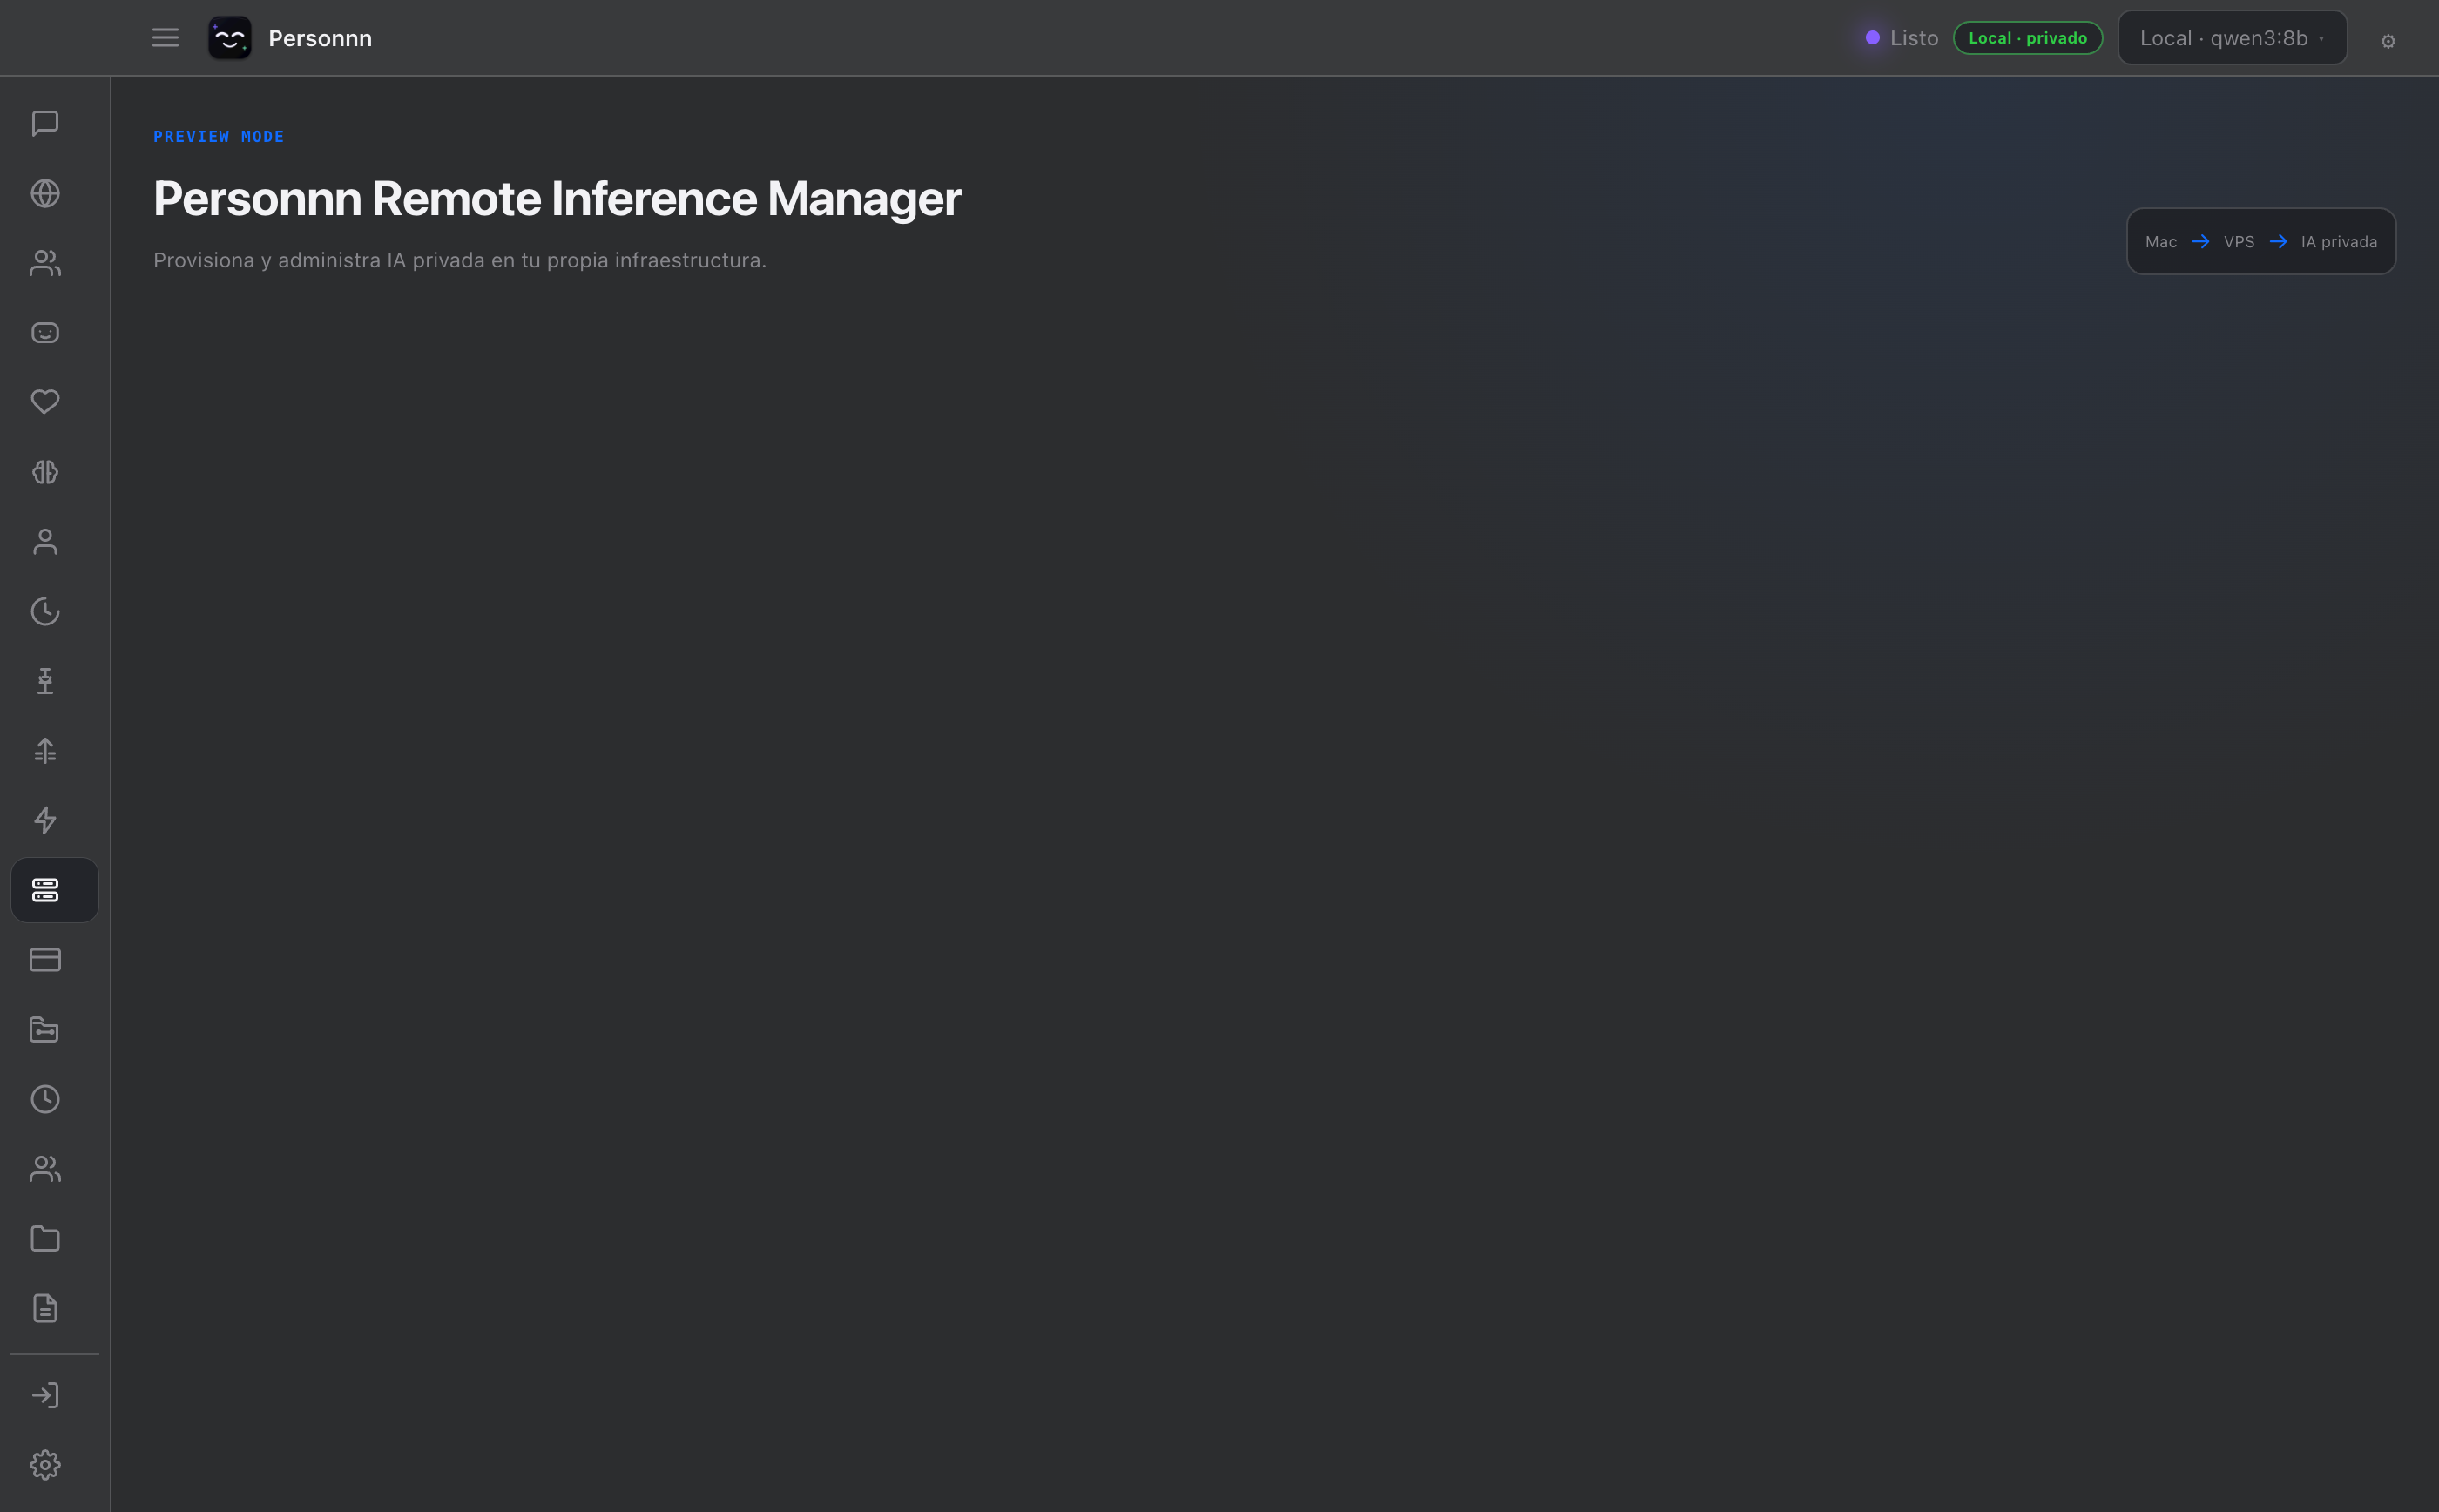This screenshot has height=1512, width=2439.
Task: Open the lightning bolt sidebar icon
Action: point(45,820)
